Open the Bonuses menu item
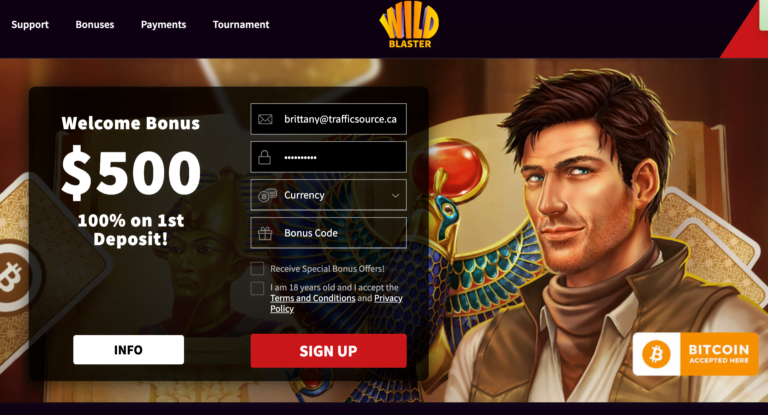 coord(95,24)
